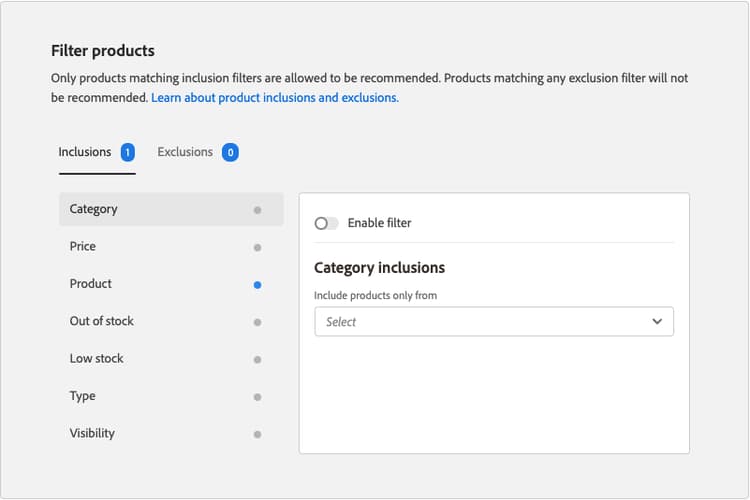Select the Out of stock filter
This screenshot has width=750, height=500.
[x=102, y=321]
